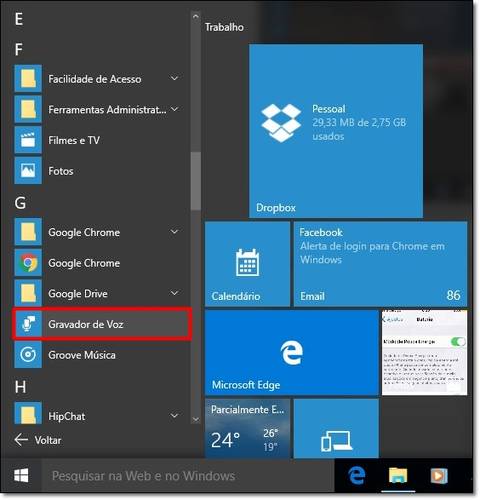Viewport: 480px width, 500px height.
Task: Click the Windows Start button
Action: pos(21,475)
